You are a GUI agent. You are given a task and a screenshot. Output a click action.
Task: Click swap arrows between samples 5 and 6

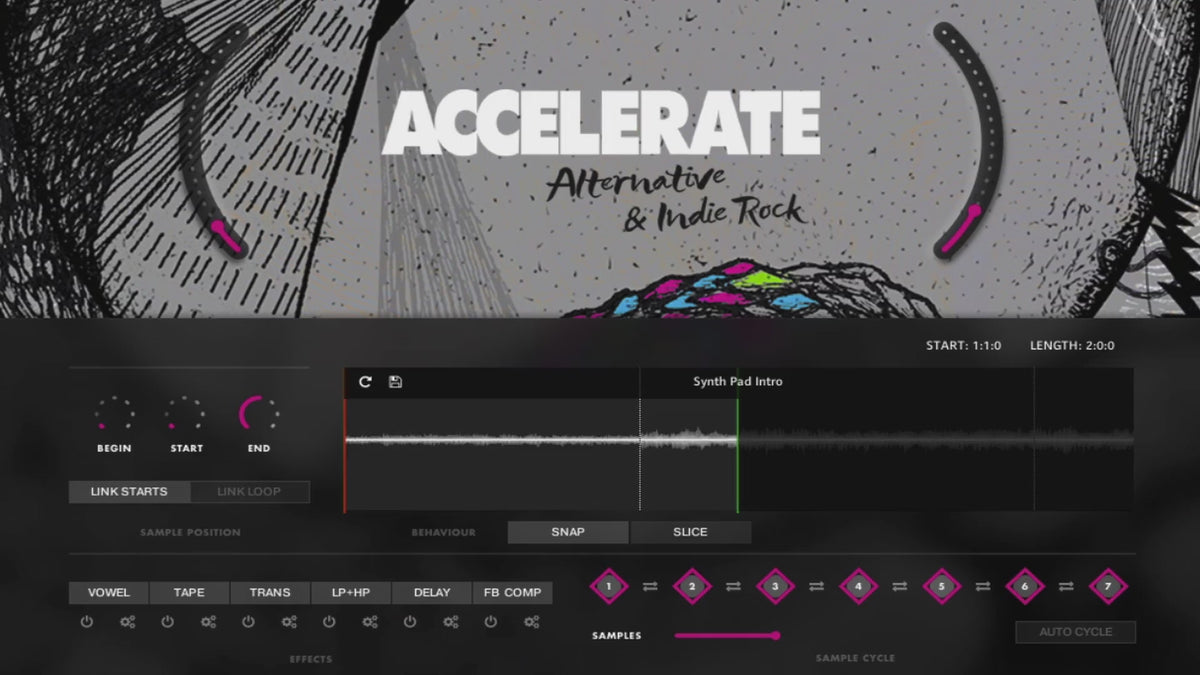pyautogui.click(x=982, y=586)
